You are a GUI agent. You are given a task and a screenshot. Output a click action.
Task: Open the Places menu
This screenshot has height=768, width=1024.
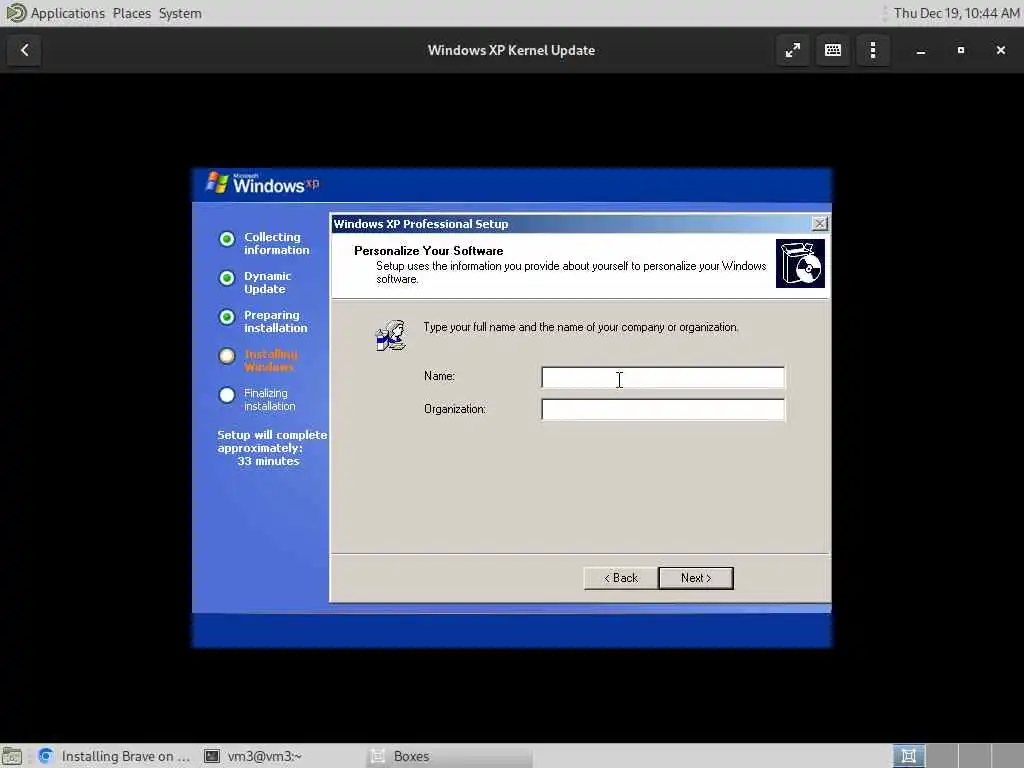click(131, 13)
